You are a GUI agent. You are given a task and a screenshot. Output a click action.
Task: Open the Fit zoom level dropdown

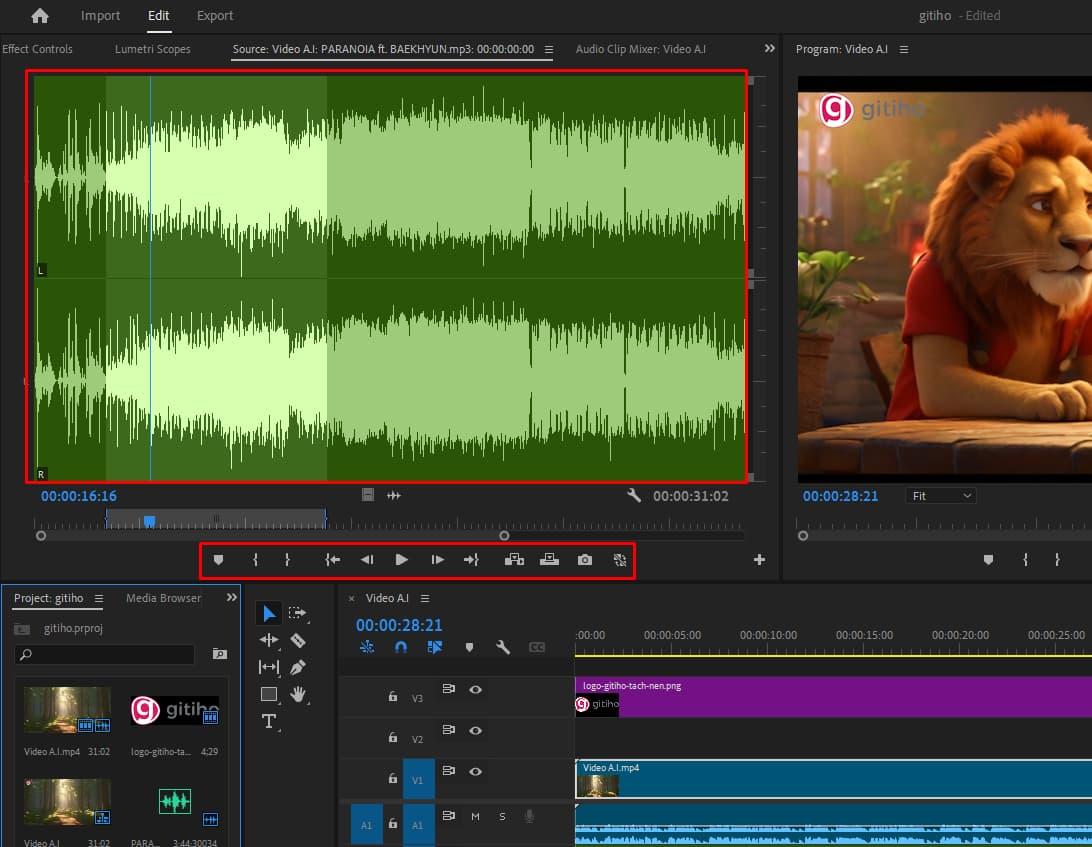pyautogui.click(x=940, y=496)
